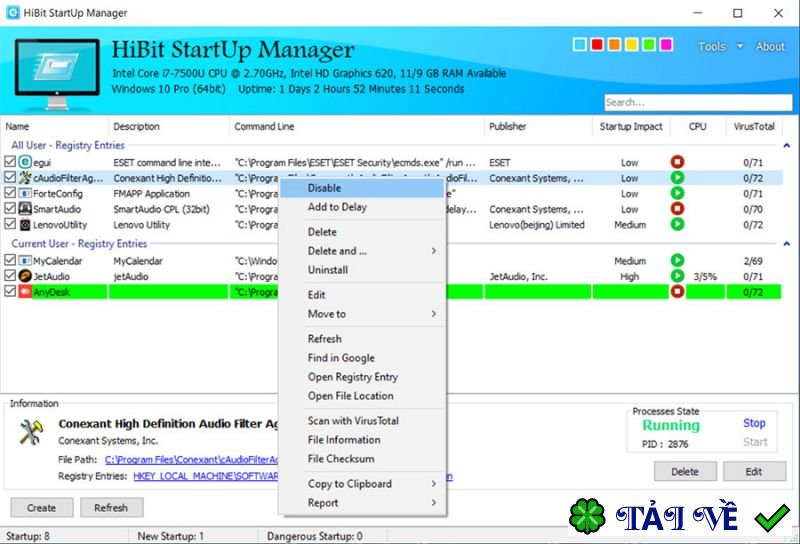The image size is (800, 544).
Task: Choose Disable from the context menu
Action: [362, 188]
